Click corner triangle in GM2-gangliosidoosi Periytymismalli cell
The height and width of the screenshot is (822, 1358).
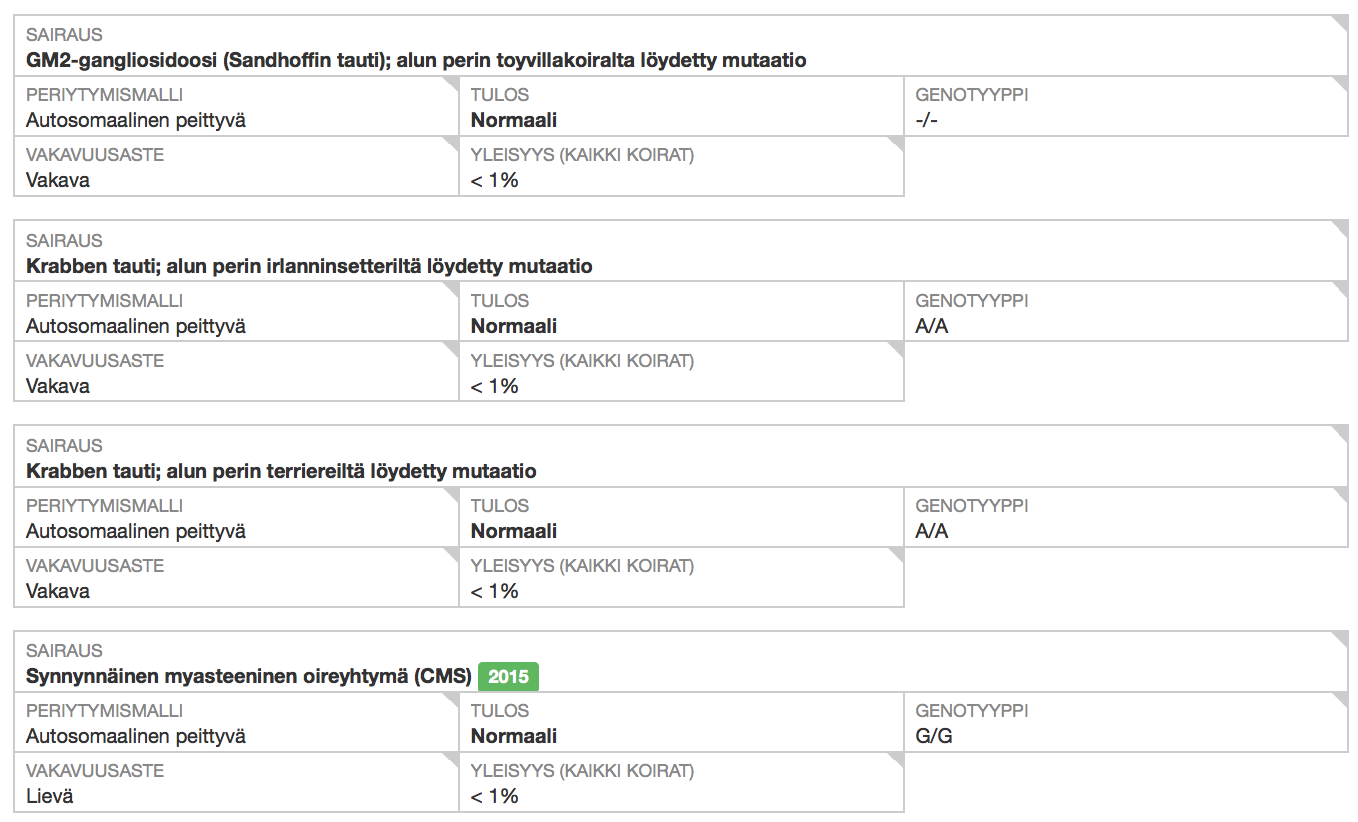coord(452,82)
